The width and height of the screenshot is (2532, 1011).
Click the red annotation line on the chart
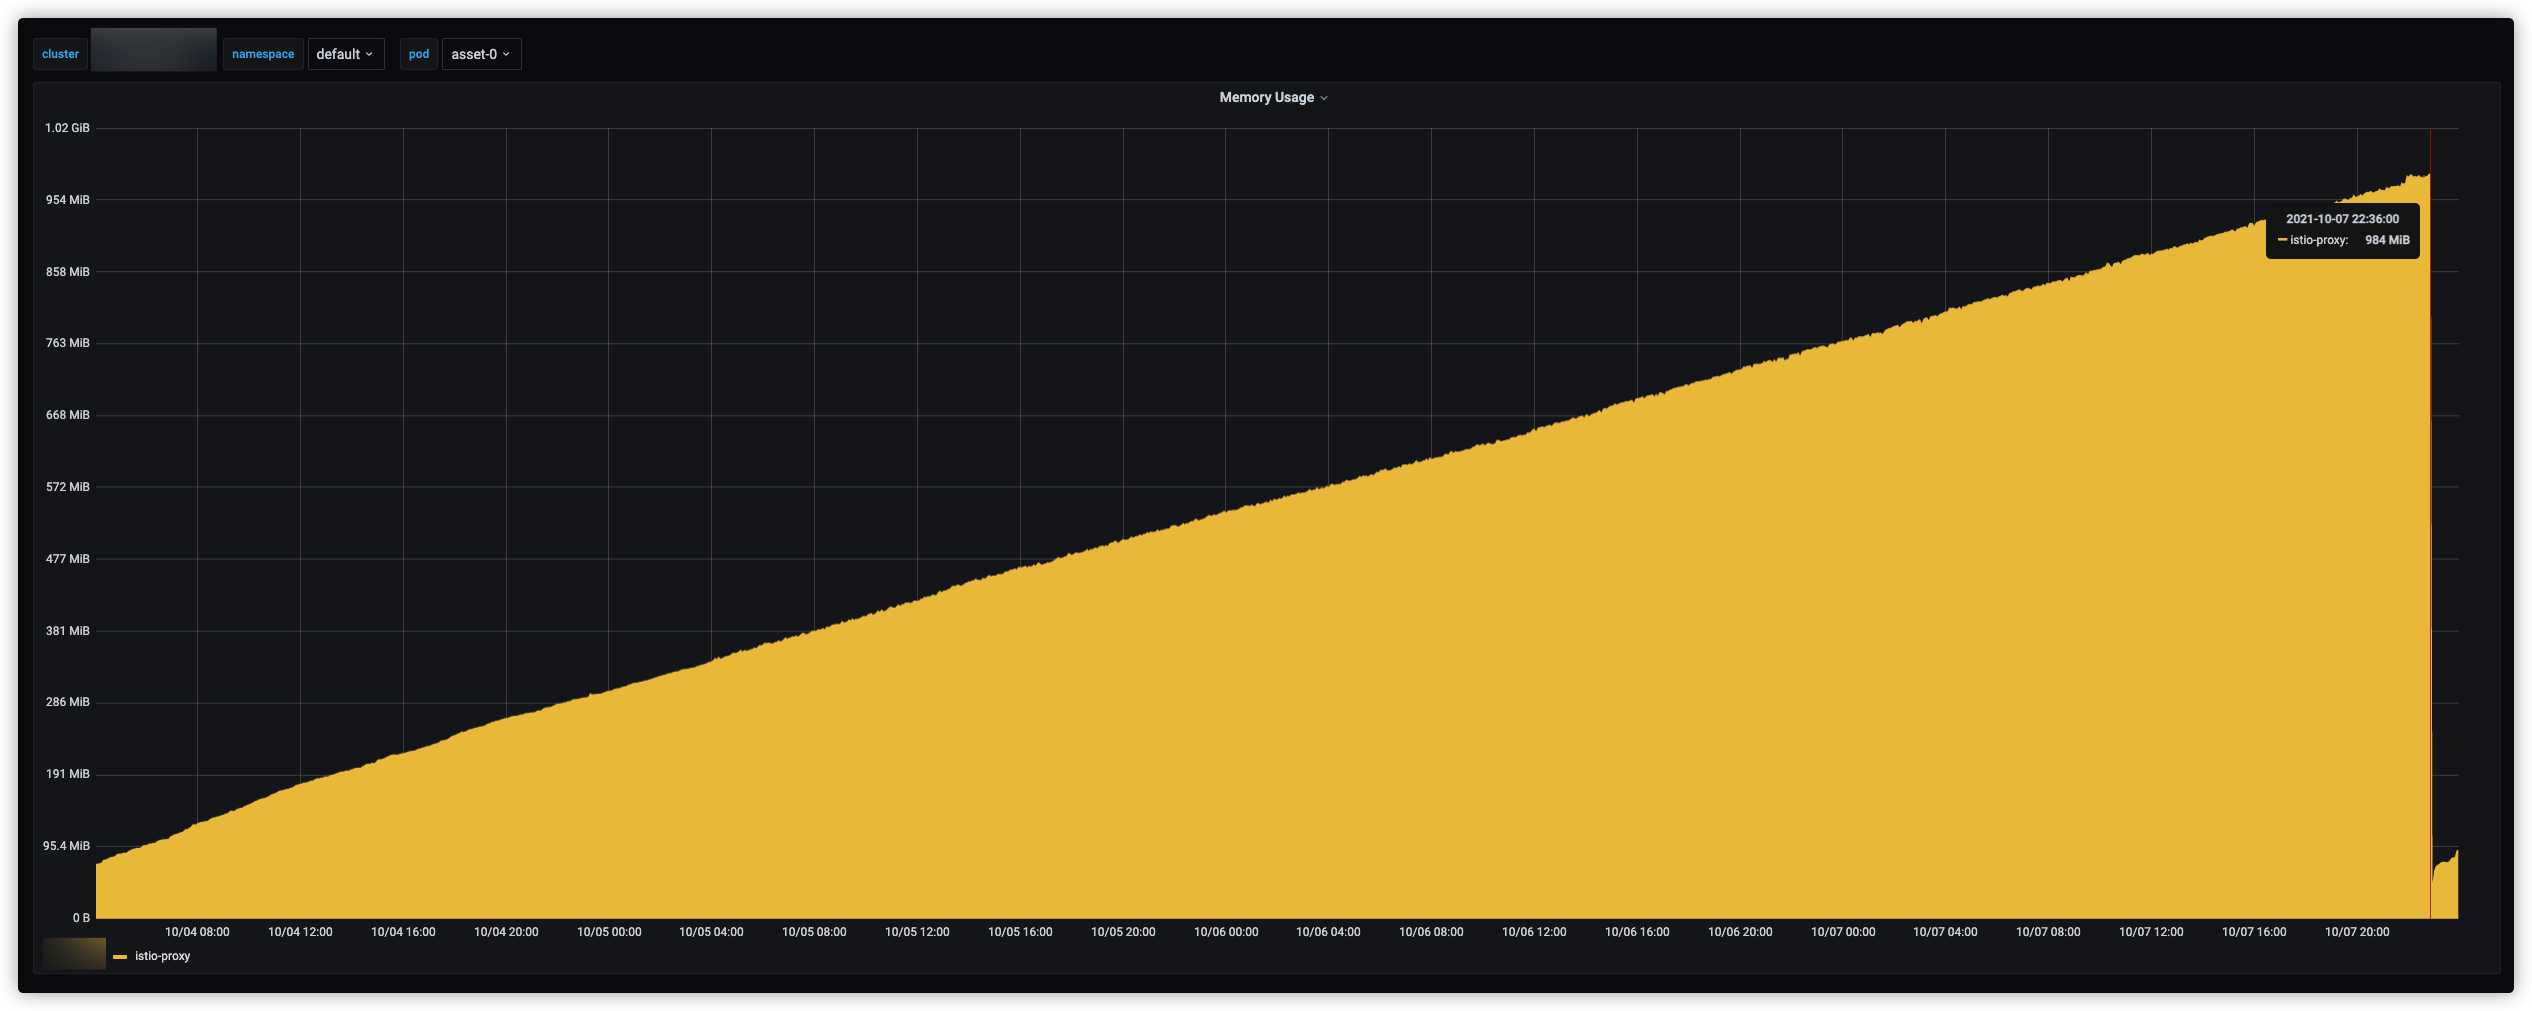point(2430,500)
